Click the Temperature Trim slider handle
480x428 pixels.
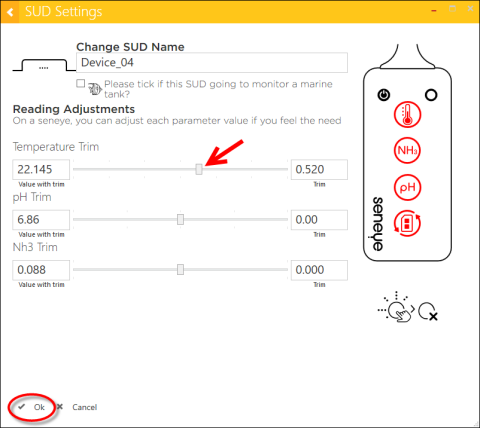tap(199, 169)
